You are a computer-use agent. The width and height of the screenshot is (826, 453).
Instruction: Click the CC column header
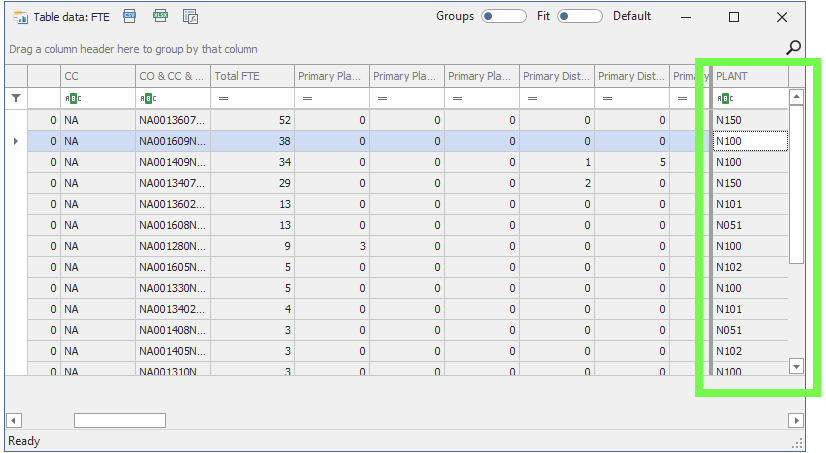pos(97,76)
